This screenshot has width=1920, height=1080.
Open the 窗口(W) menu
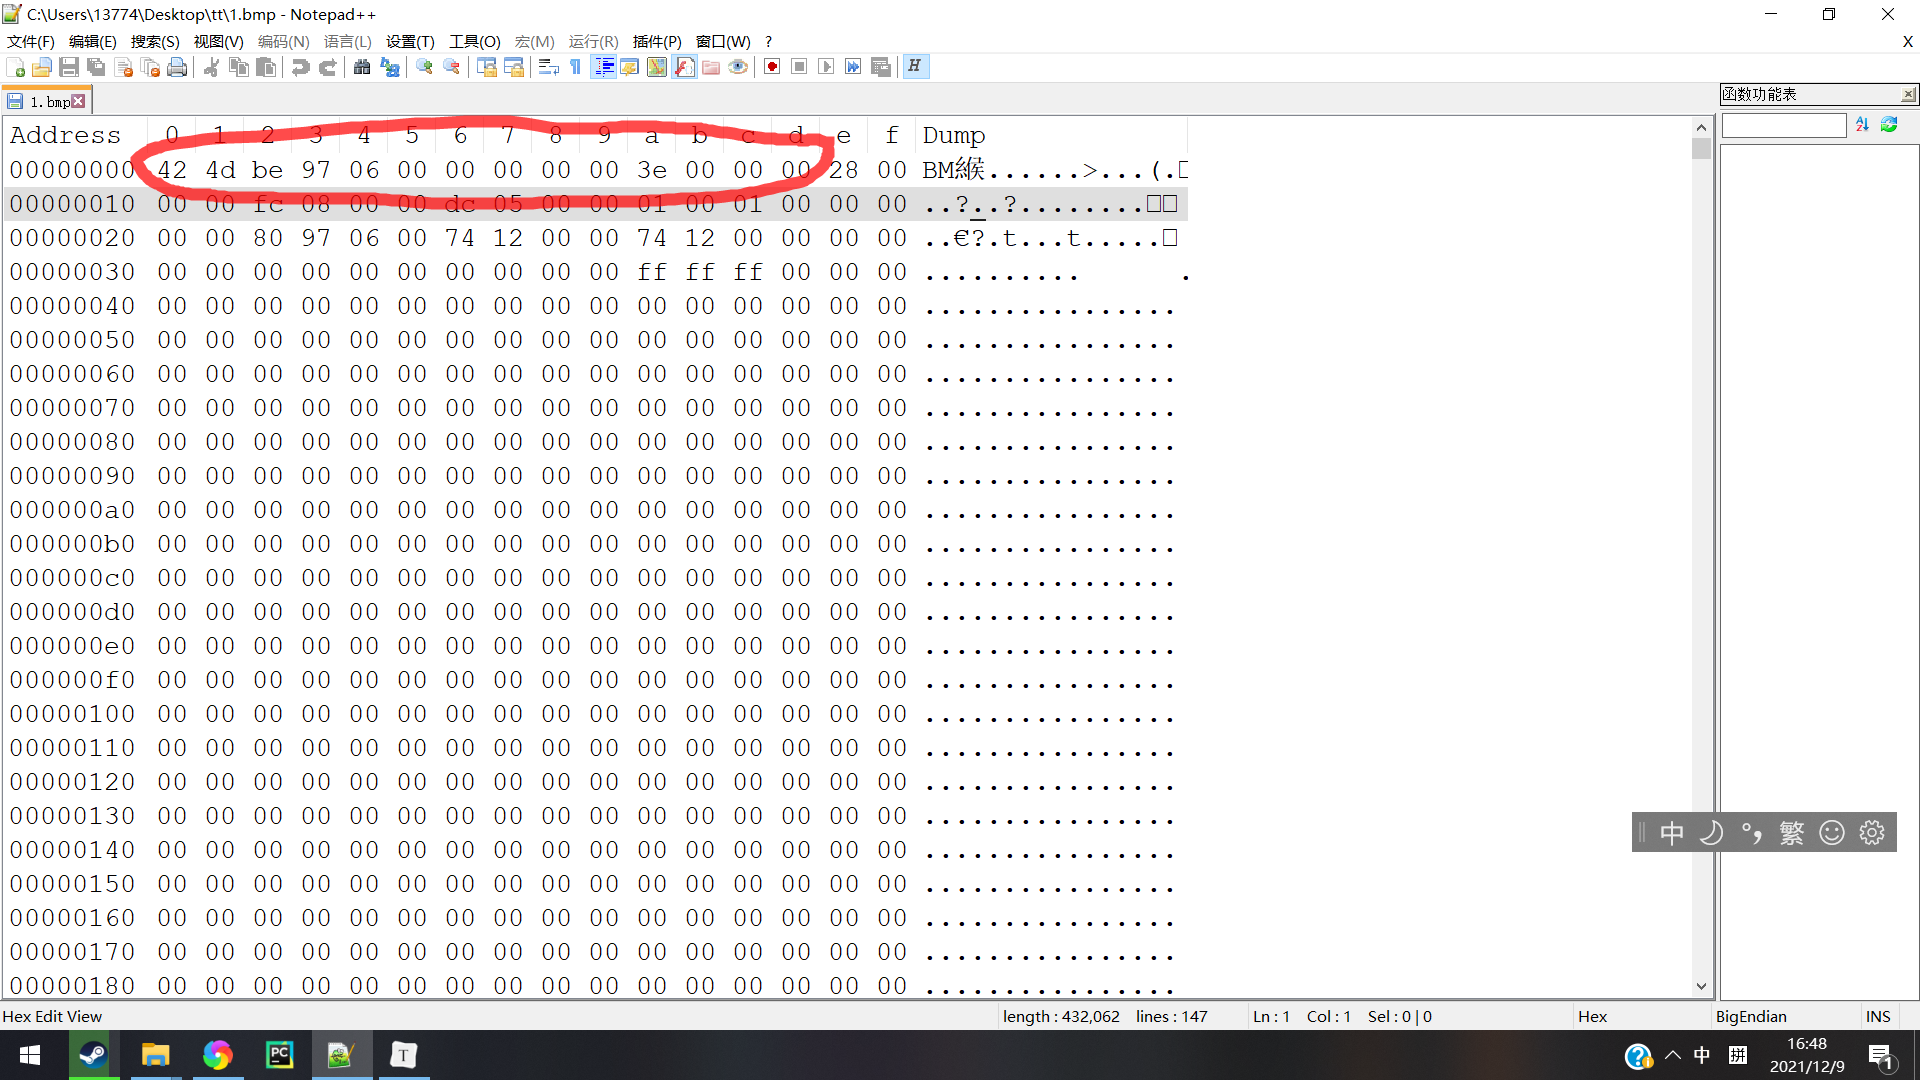(x=723, y=42)
